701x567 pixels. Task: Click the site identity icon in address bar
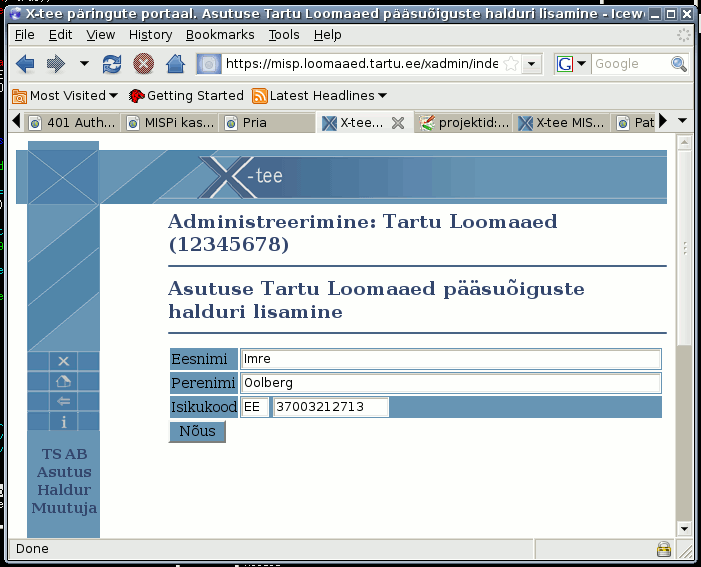[x=209, y=64]
